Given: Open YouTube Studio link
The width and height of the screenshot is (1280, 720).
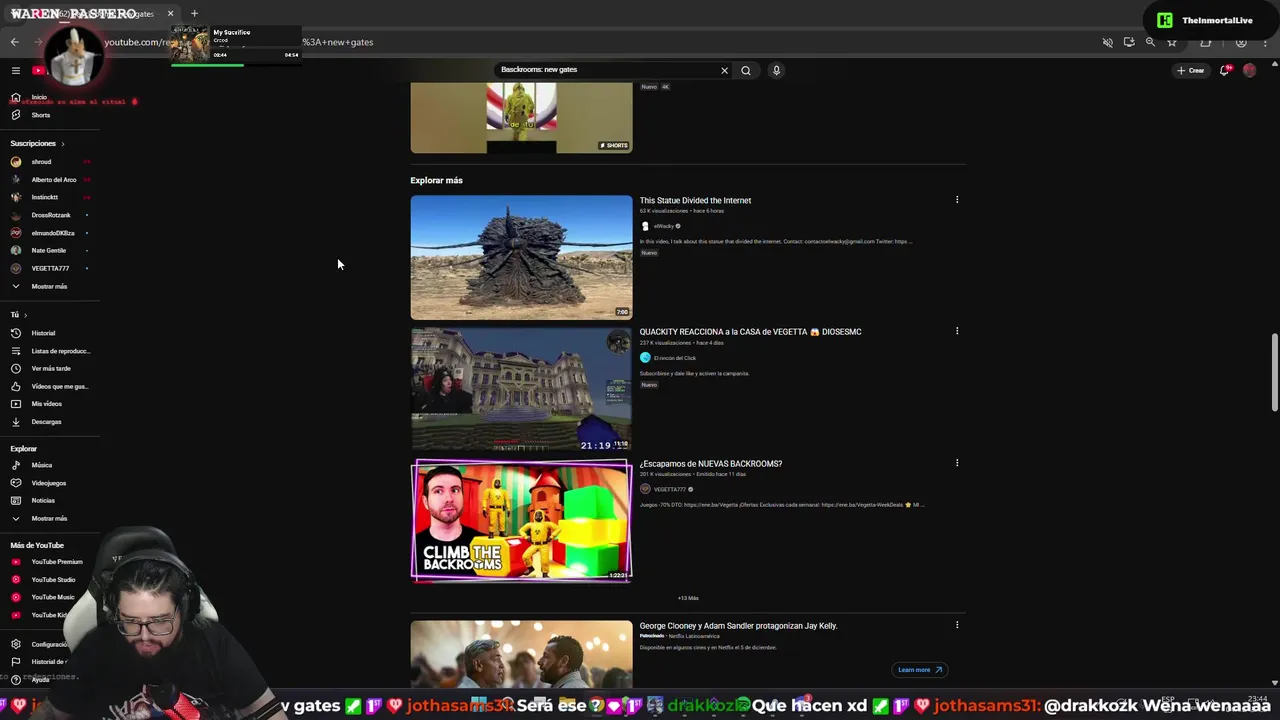Looking at the screenshot, I should pyautogui.click(x=53, y=580).
